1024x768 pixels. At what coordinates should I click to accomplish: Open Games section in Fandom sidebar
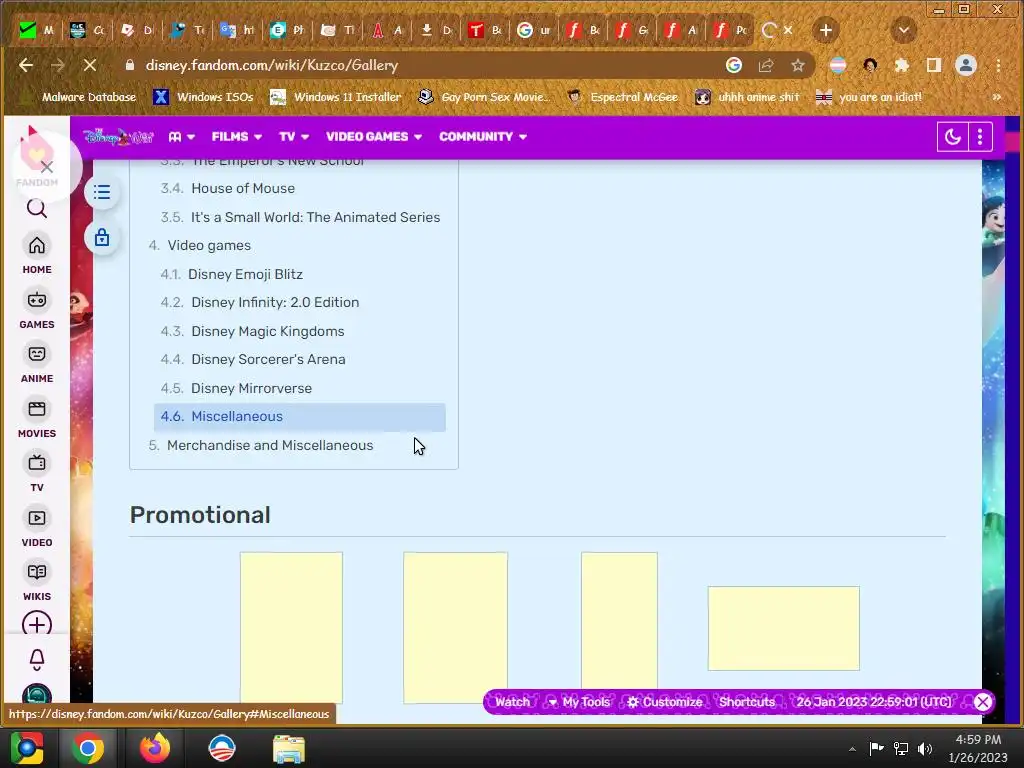37,310
